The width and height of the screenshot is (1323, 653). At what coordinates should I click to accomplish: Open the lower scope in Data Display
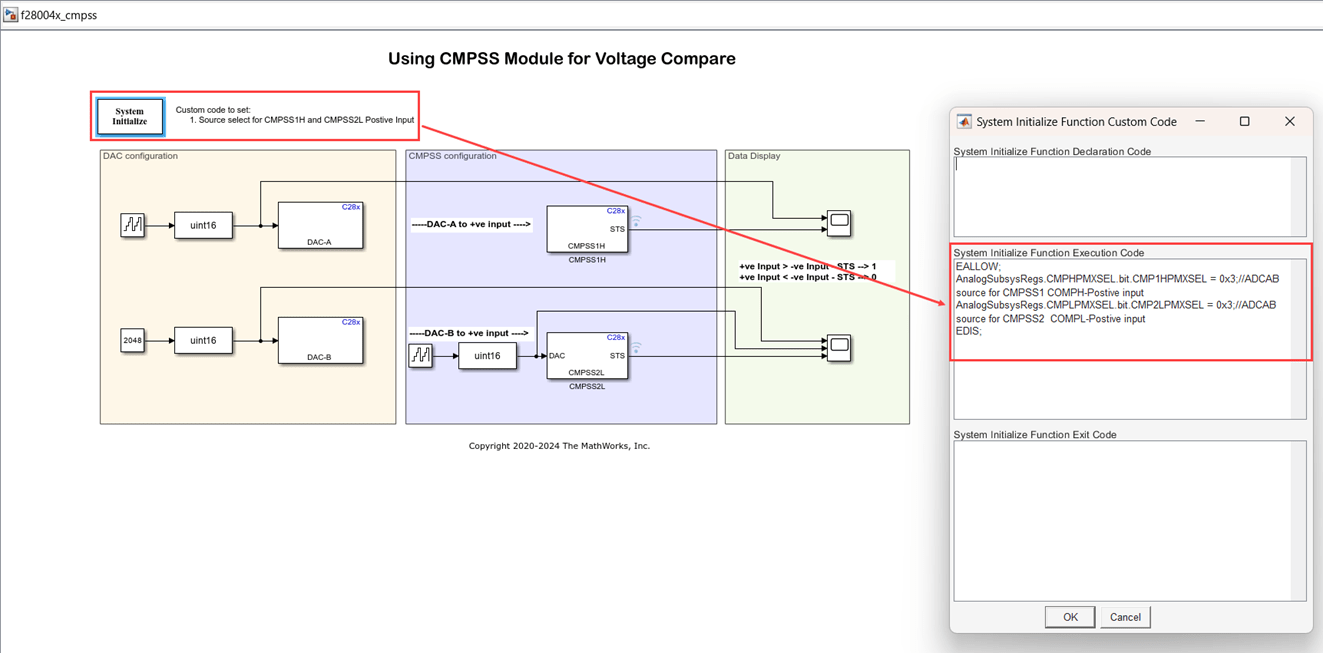[839, 347]
